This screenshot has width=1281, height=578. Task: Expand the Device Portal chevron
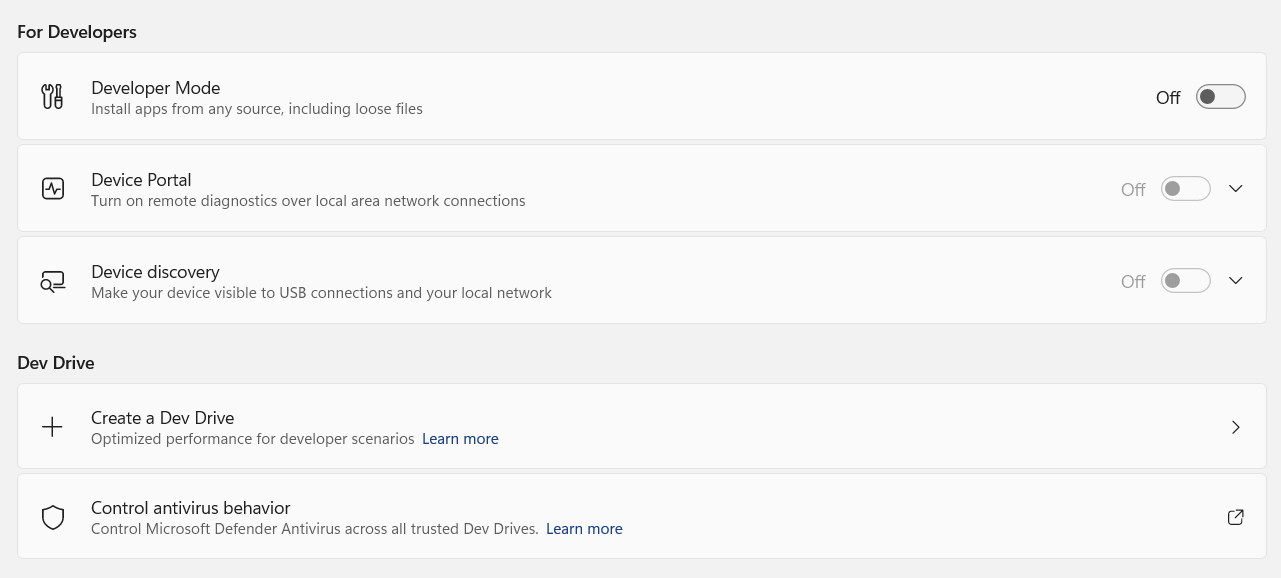tap(1235, 189)
